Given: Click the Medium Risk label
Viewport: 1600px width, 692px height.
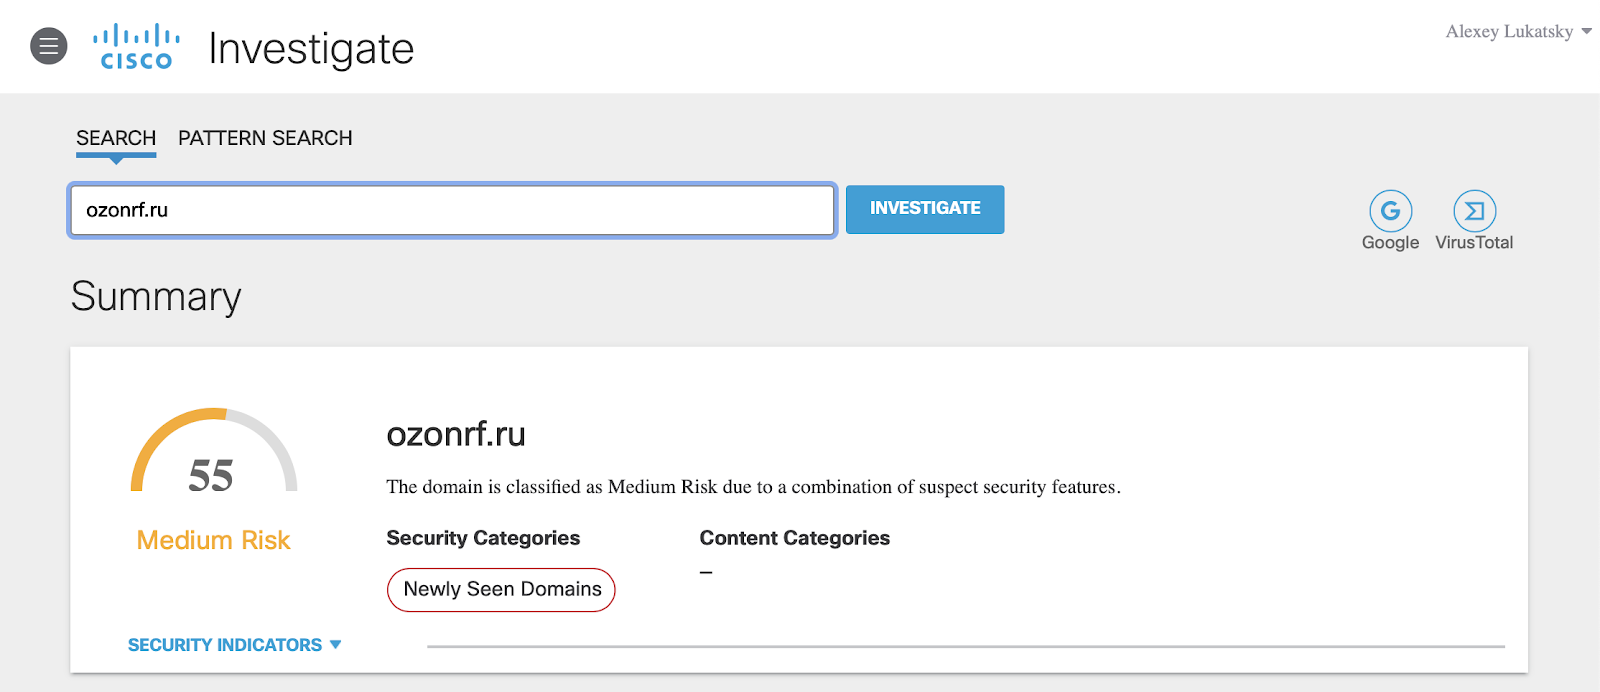Looking at the screenshot, I should pyautogui.click(x=213, y=540).
